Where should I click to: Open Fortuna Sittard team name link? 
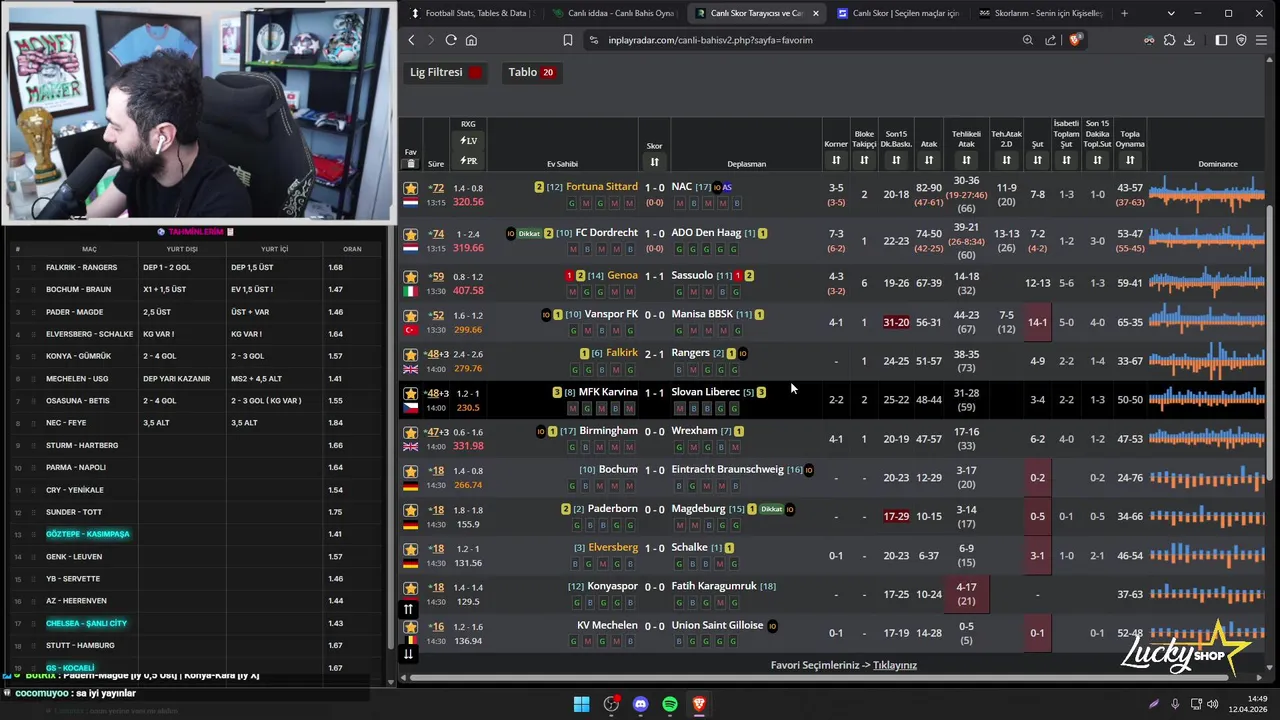click(601, 187)
